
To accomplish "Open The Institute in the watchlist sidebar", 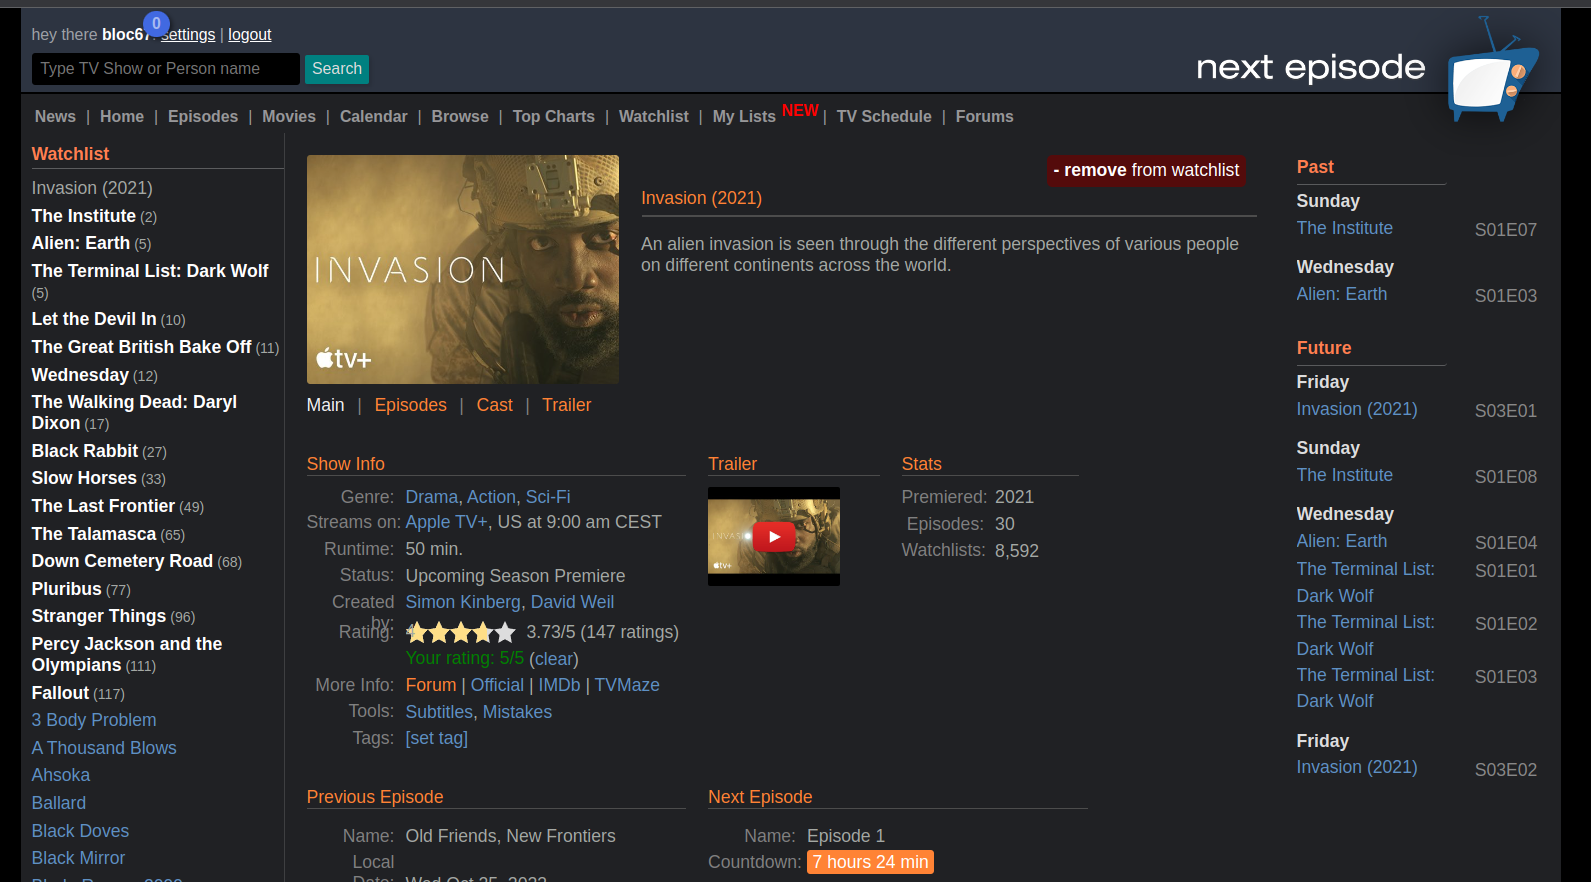I will pyautogui.click(x=84, y=216).
